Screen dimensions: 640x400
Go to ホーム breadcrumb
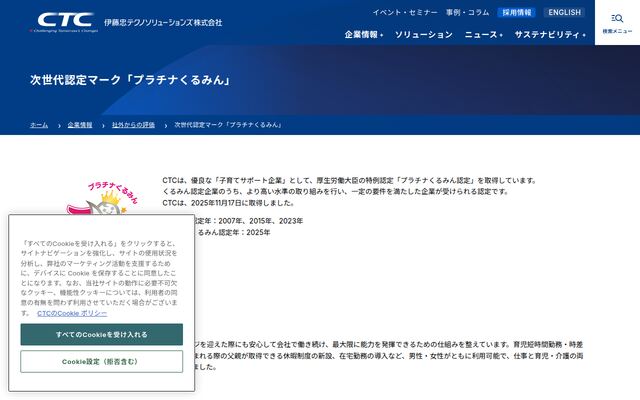coord(39,125)
